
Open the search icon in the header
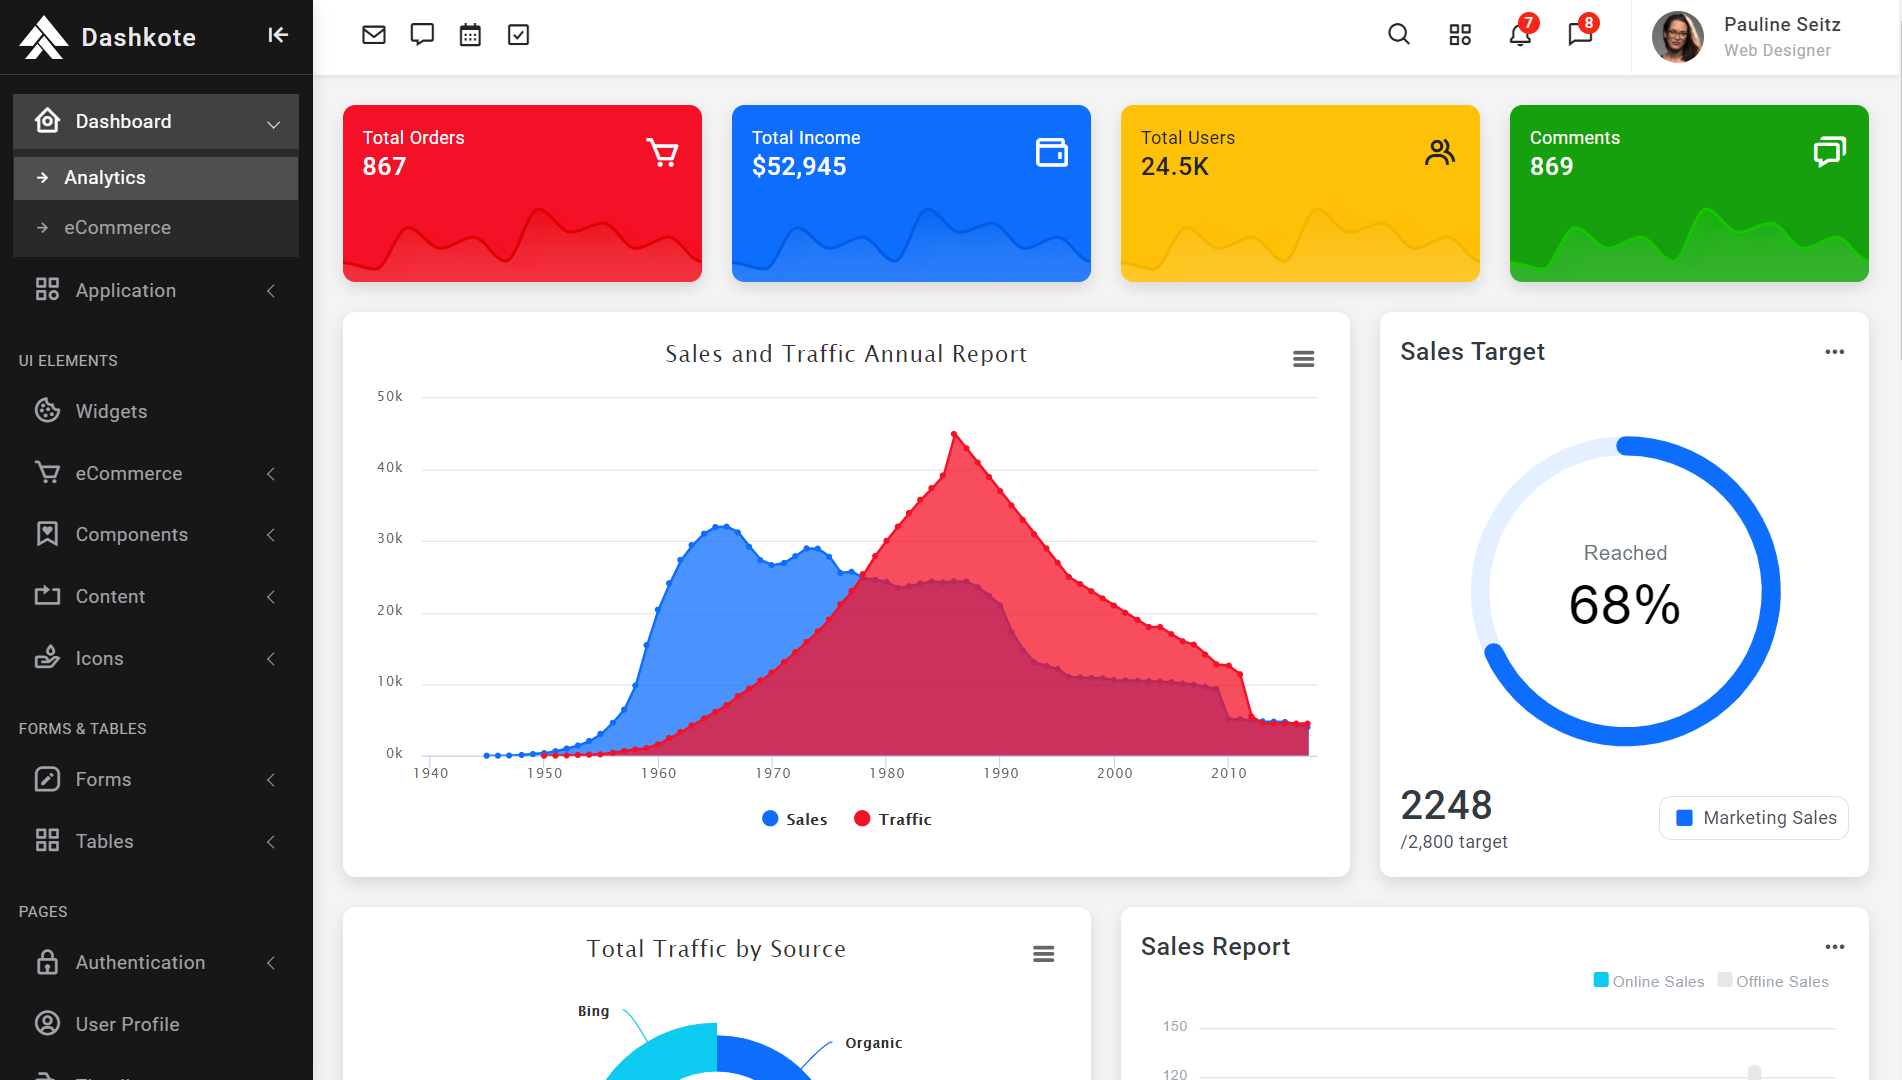click(1398, 34)
